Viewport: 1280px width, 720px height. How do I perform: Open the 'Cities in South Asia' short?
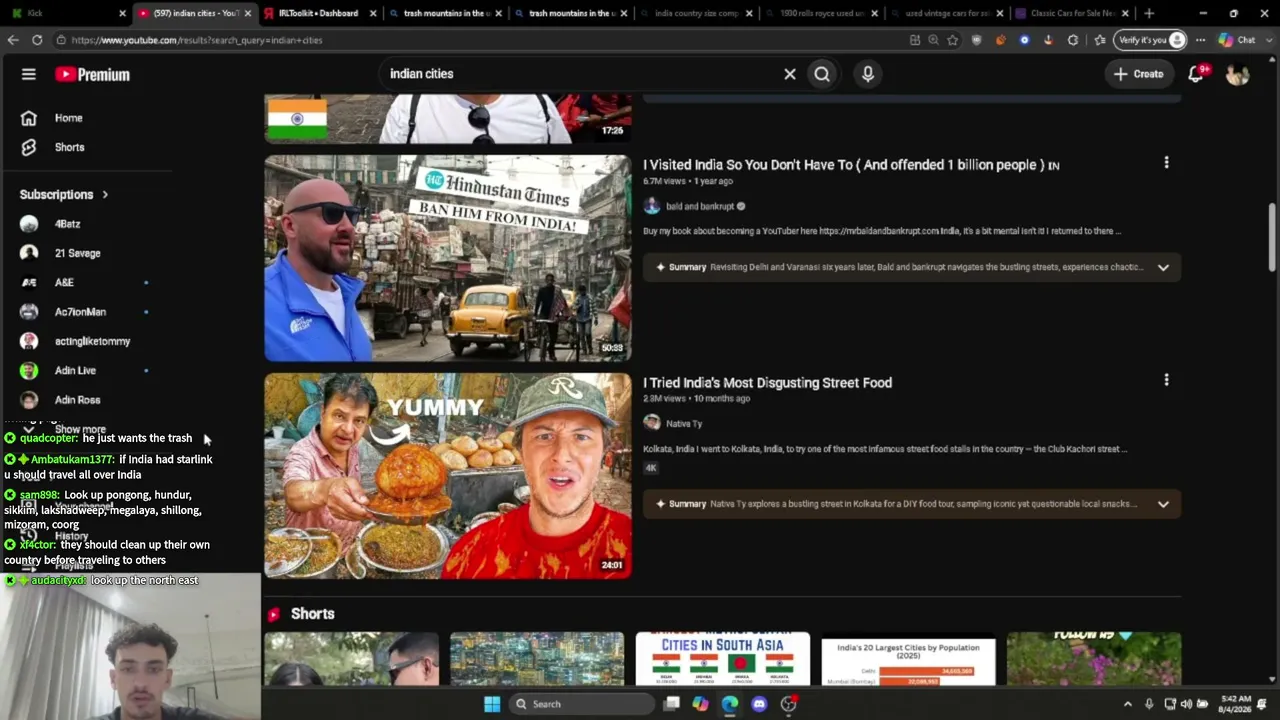click(723, 659)
